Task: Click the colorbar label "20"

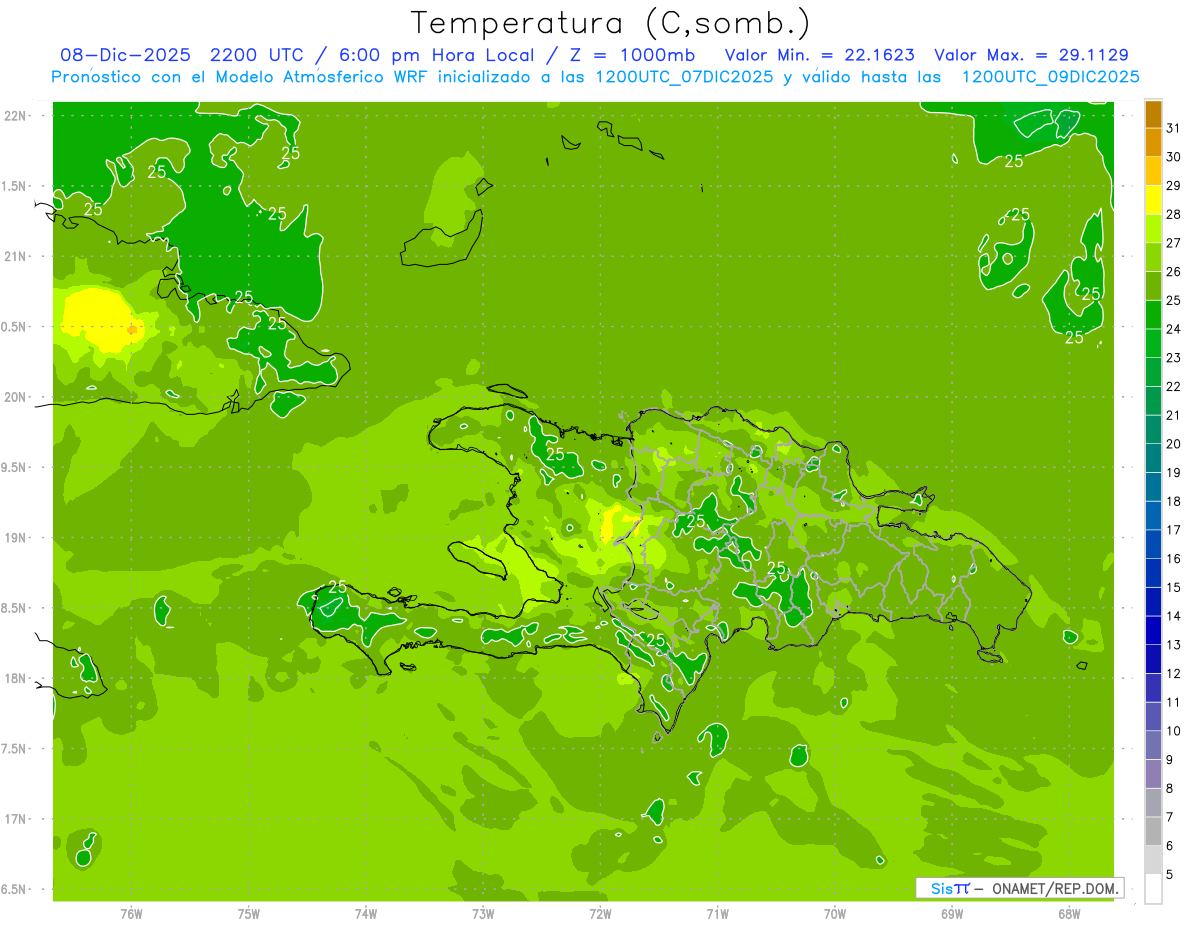Action: click(1173, 444)
